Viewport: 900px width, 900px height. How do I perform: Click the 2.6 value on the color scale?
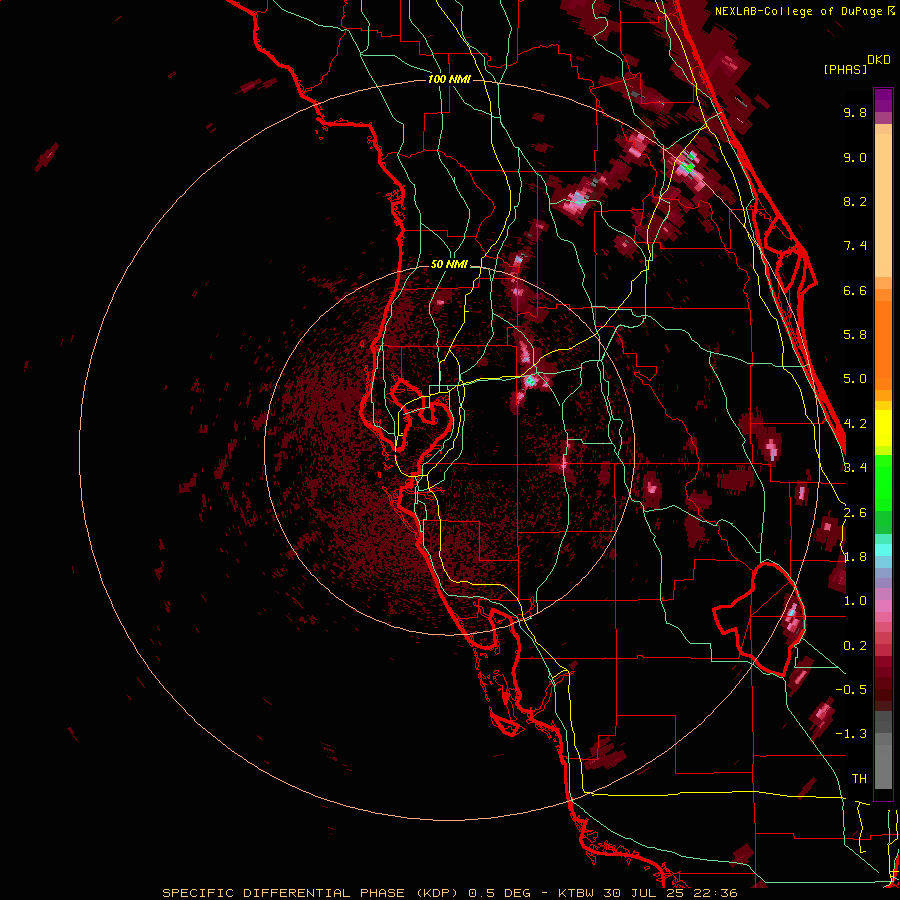tap(855, 513)
